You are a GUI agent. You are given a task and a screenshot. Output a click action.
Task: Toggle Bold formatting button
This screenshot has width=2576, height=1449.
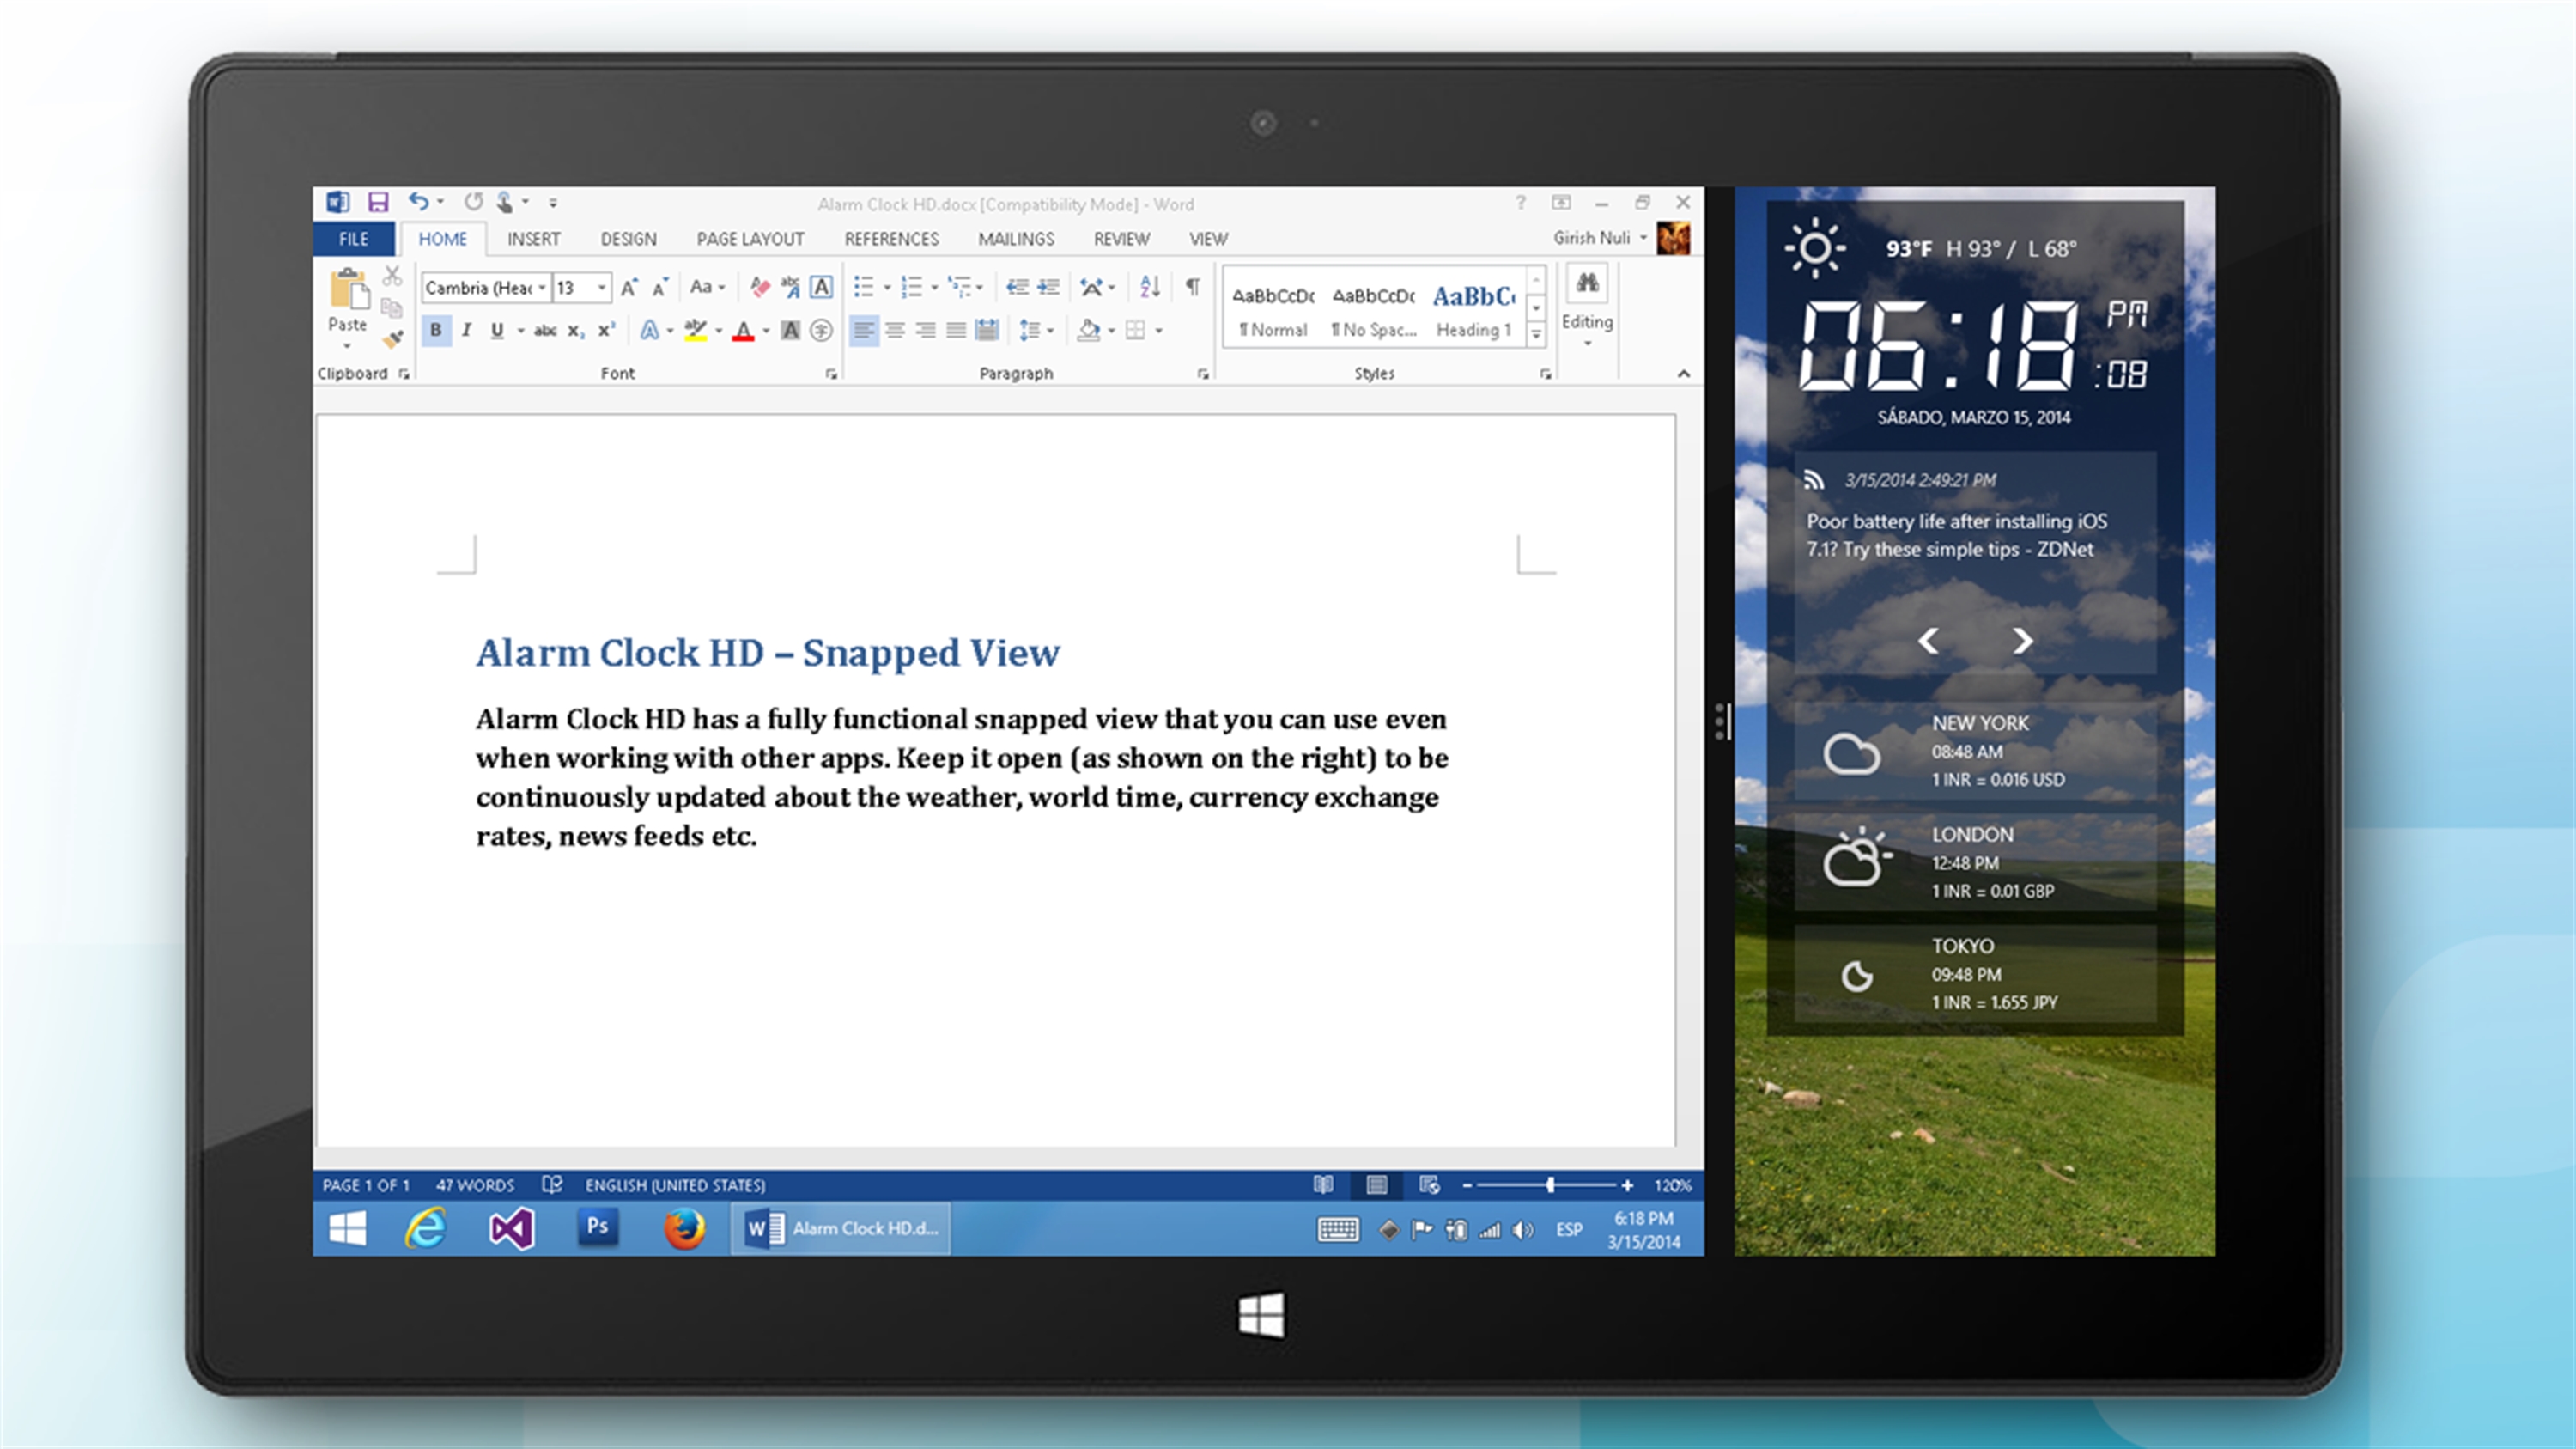click(436, 330)
